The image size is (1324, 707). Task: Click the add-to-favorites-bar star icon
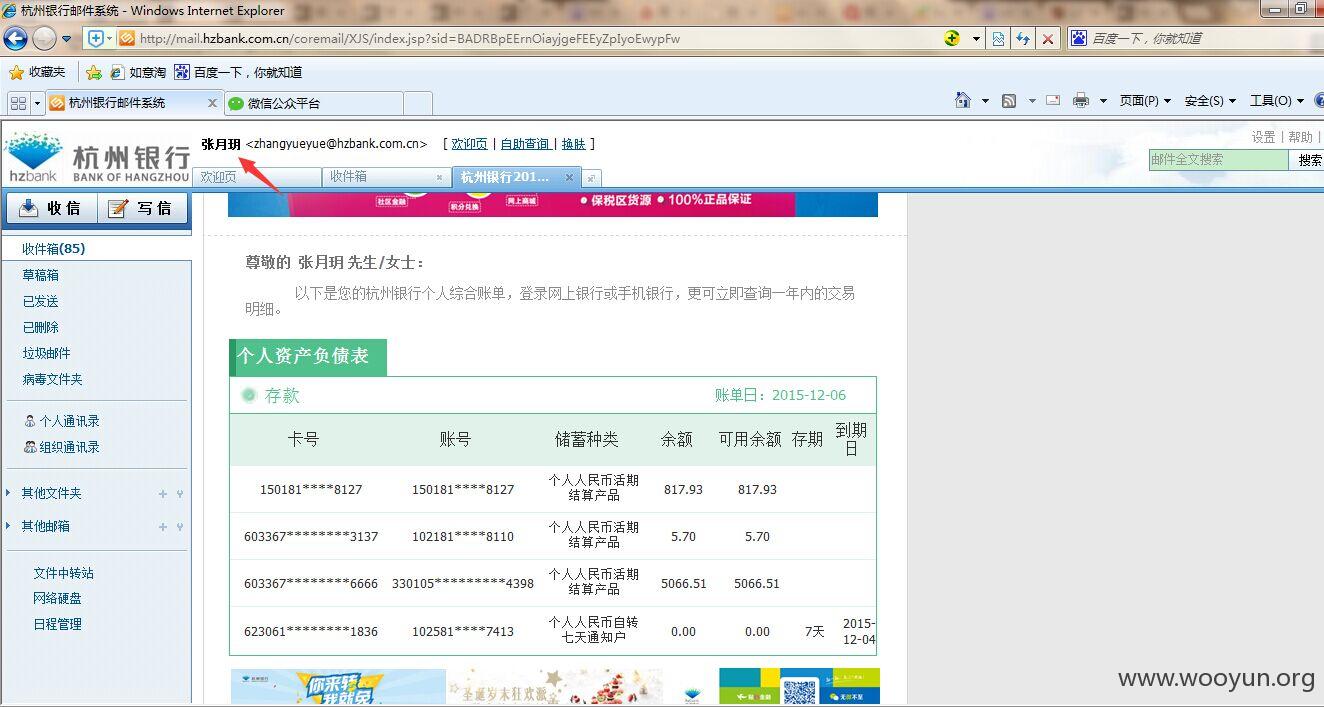93,72
